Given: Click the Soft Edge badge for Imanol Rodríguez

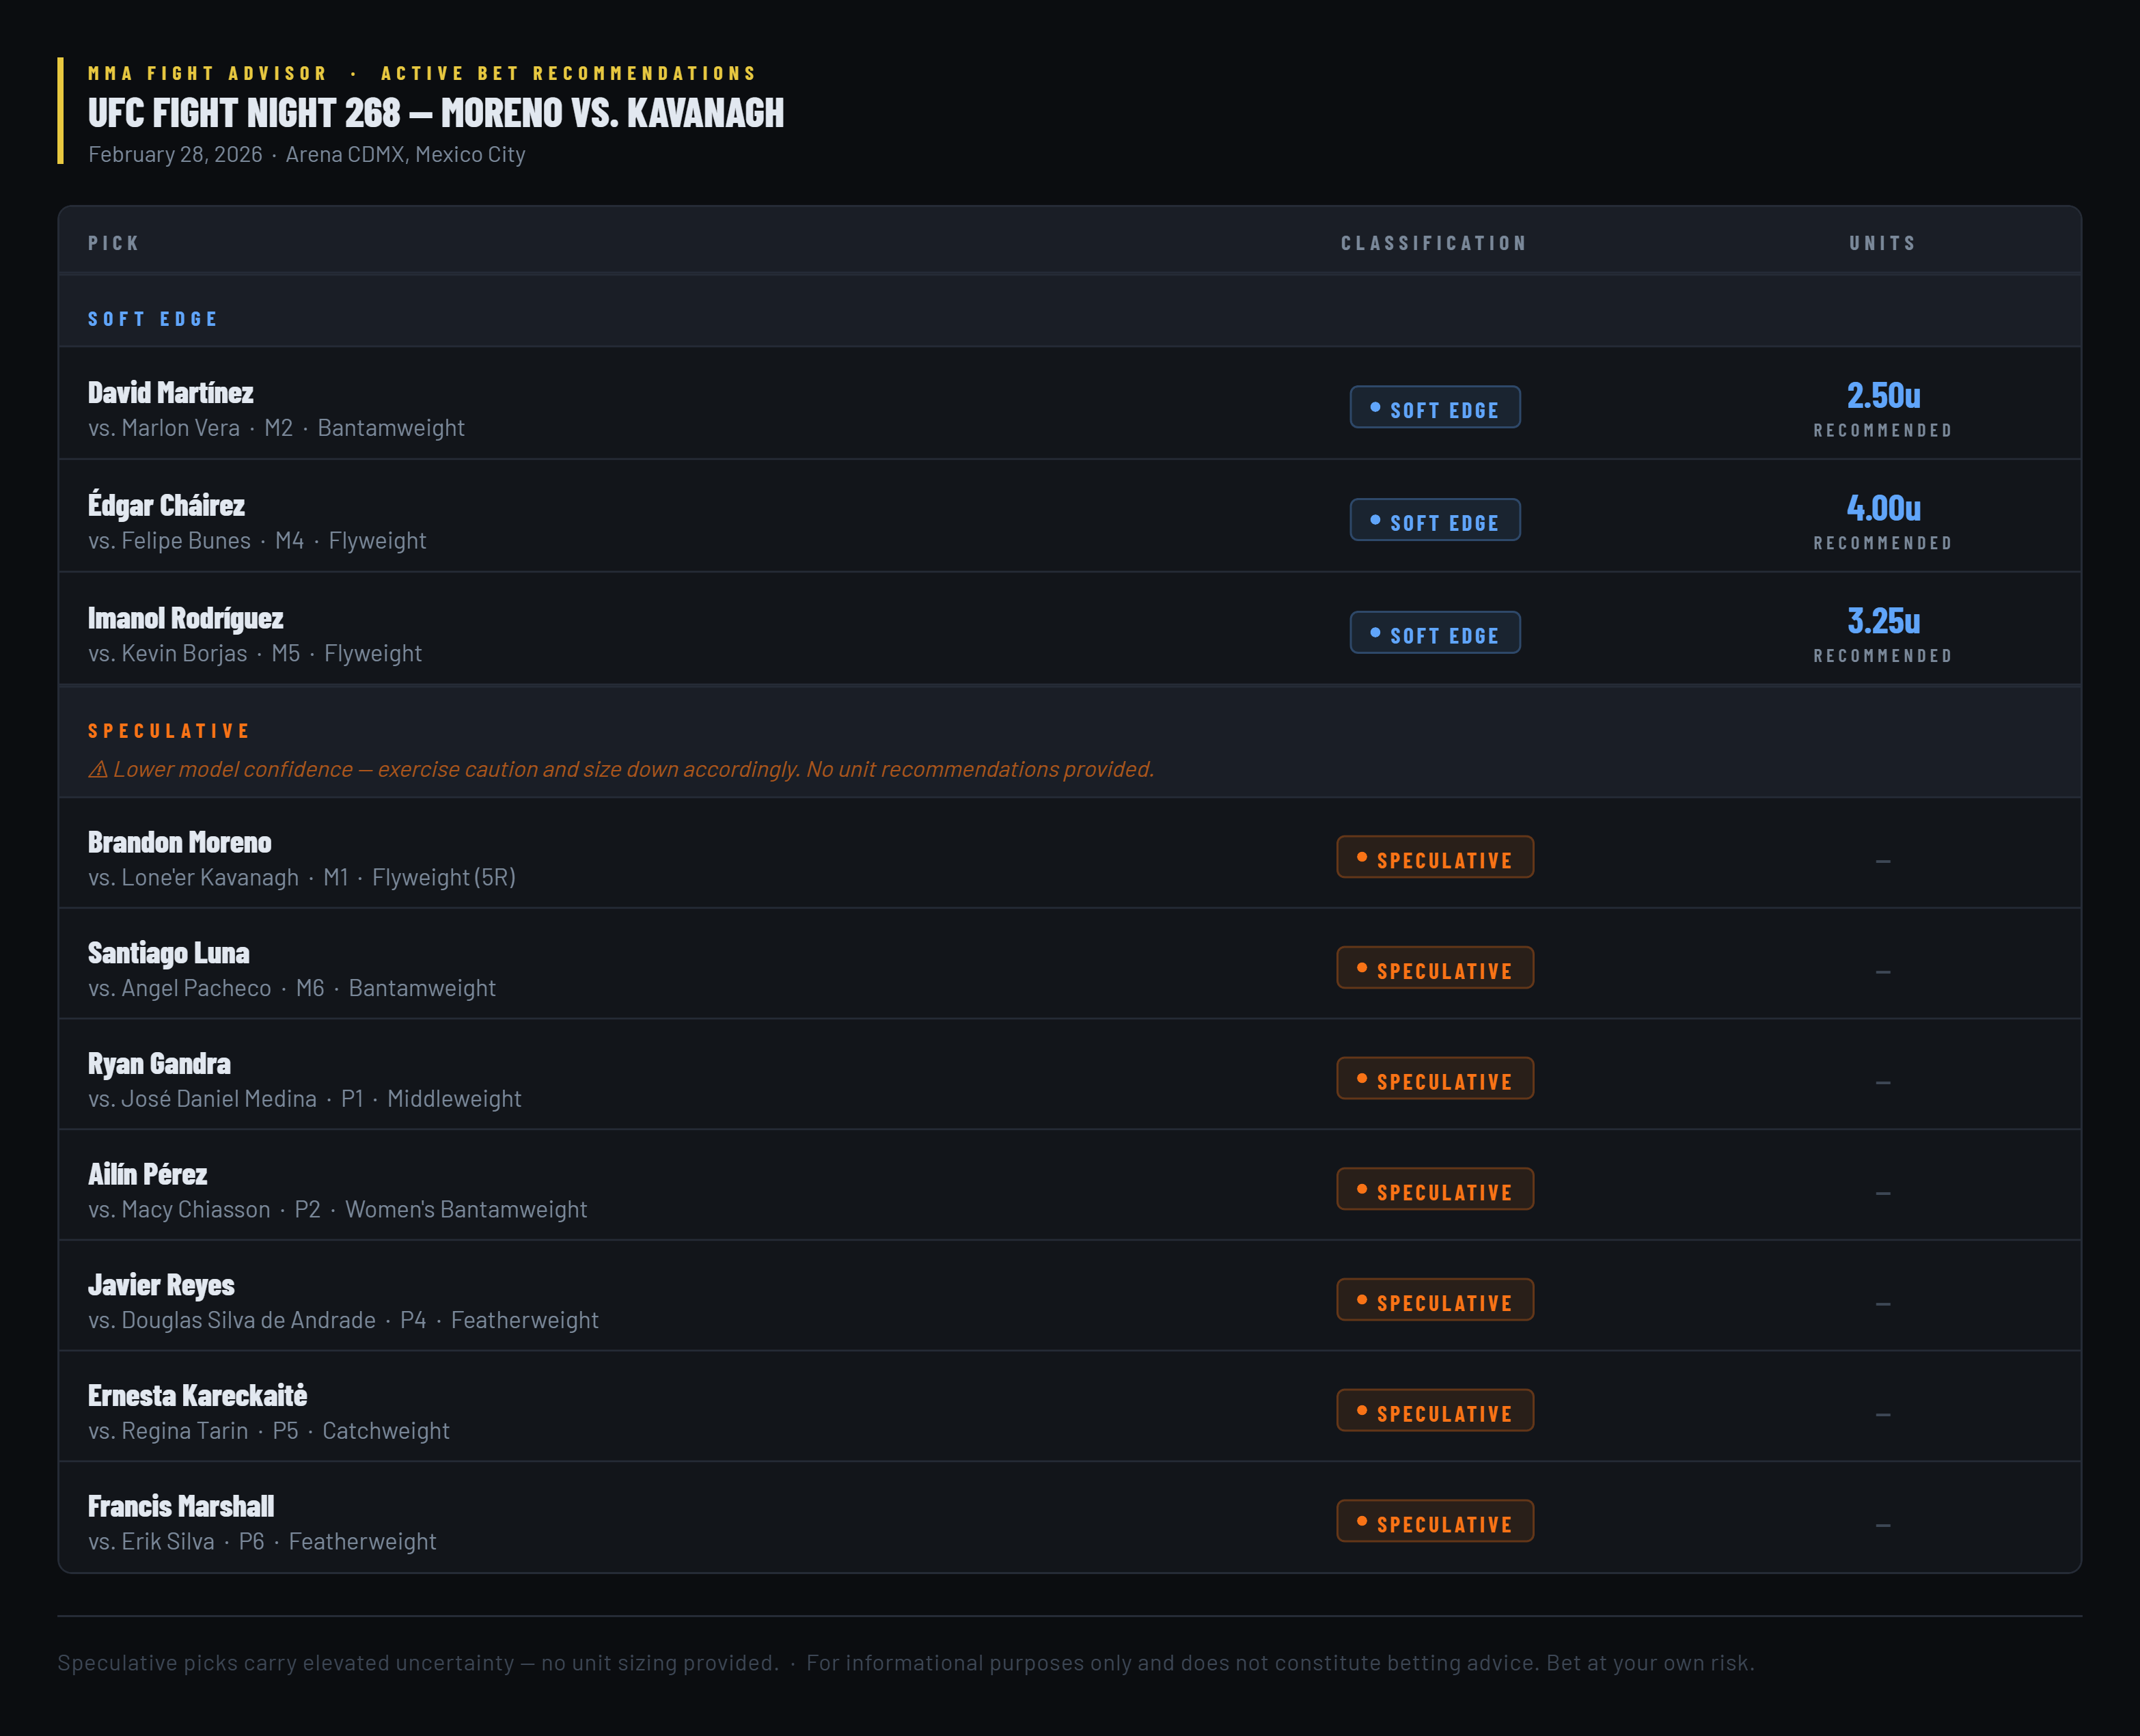Looking at the screenshot, I should click(1434, 633).
